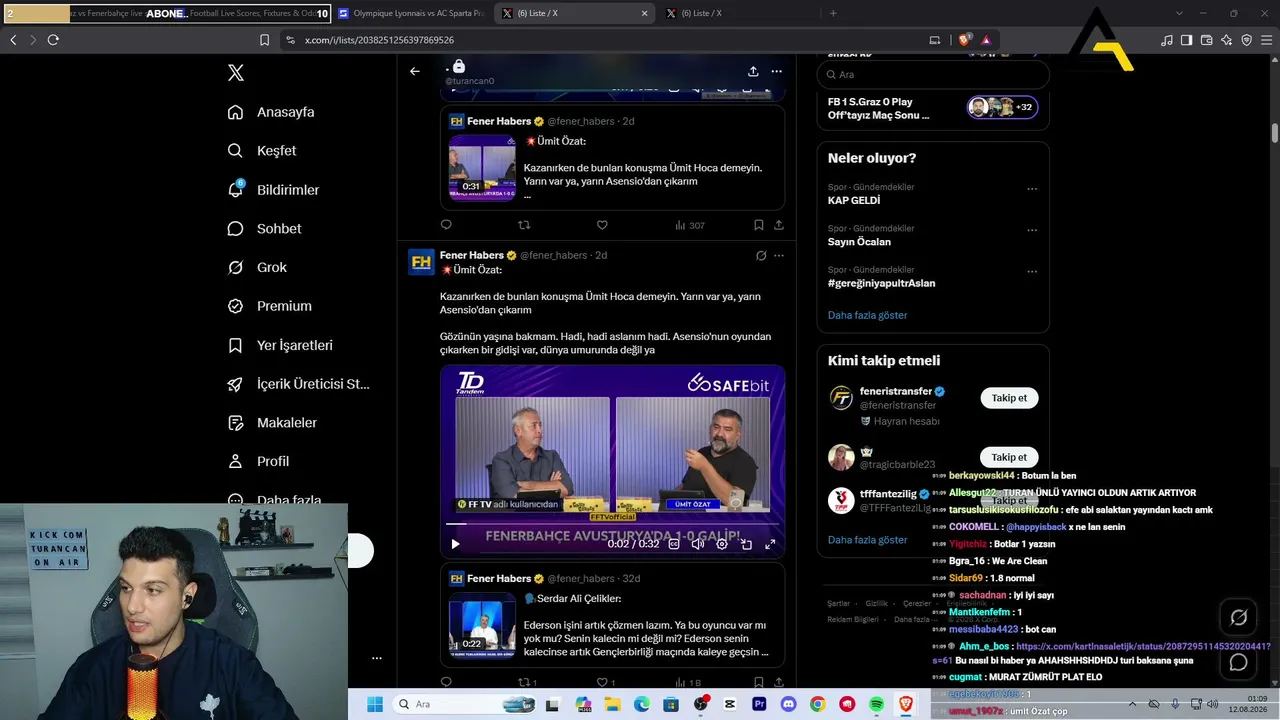
Task: Reply to the top tweet with 307 views
Action: [x=446, y=225]
